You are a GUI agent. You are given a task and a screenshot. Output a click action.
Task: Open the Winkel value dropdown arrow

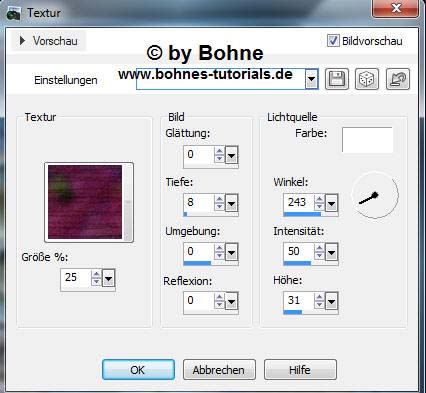(x=332, y=203)
